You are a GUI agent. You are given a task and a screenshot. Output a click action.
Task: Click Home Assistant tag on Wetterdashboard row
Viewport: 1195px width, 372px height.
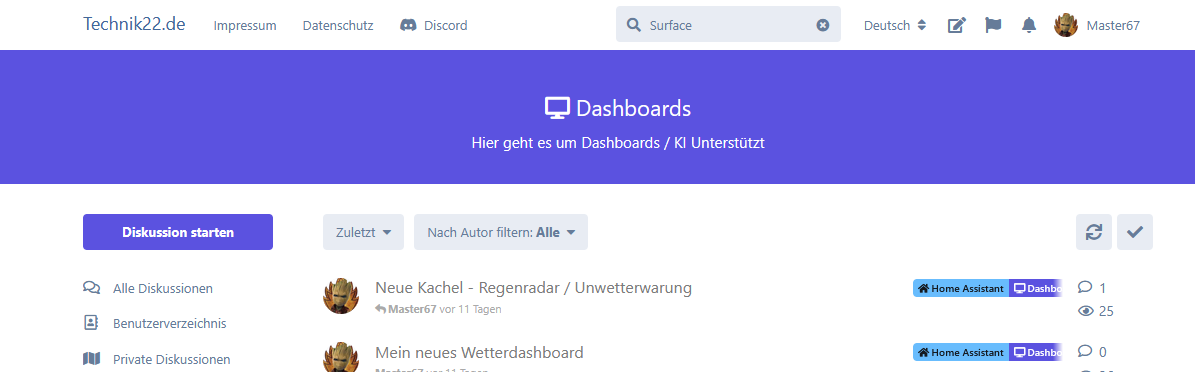coord(961,352)
